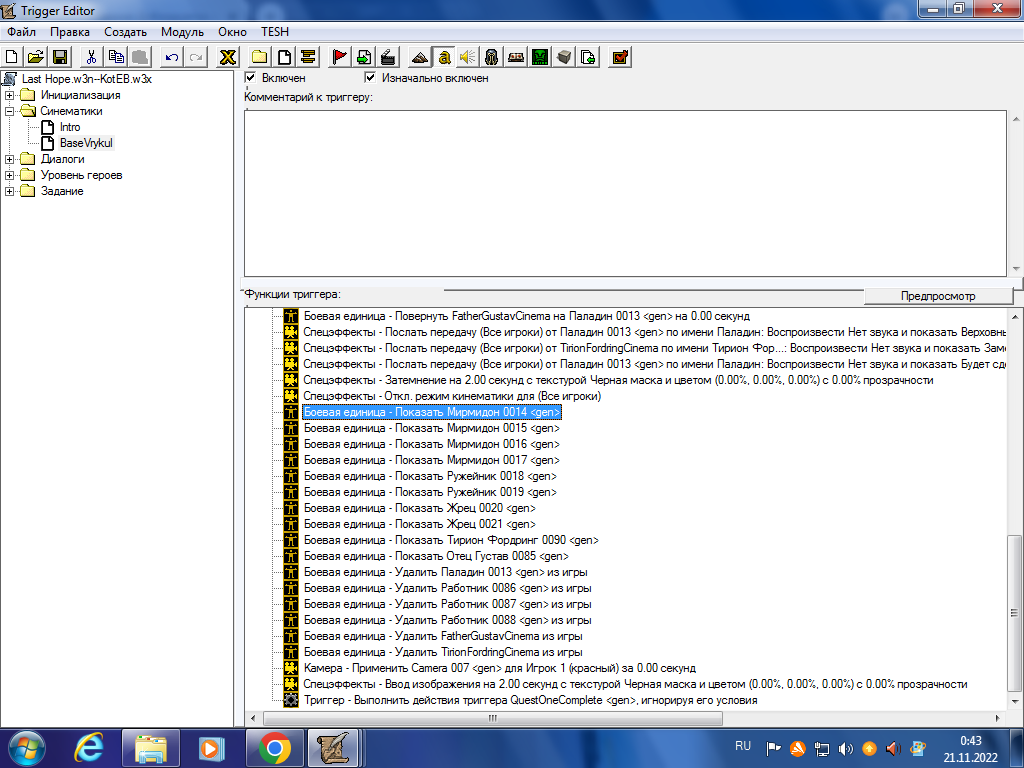Add a new trigger comment icon
This screenshot has height=768, width=1024.
[308, 57]
